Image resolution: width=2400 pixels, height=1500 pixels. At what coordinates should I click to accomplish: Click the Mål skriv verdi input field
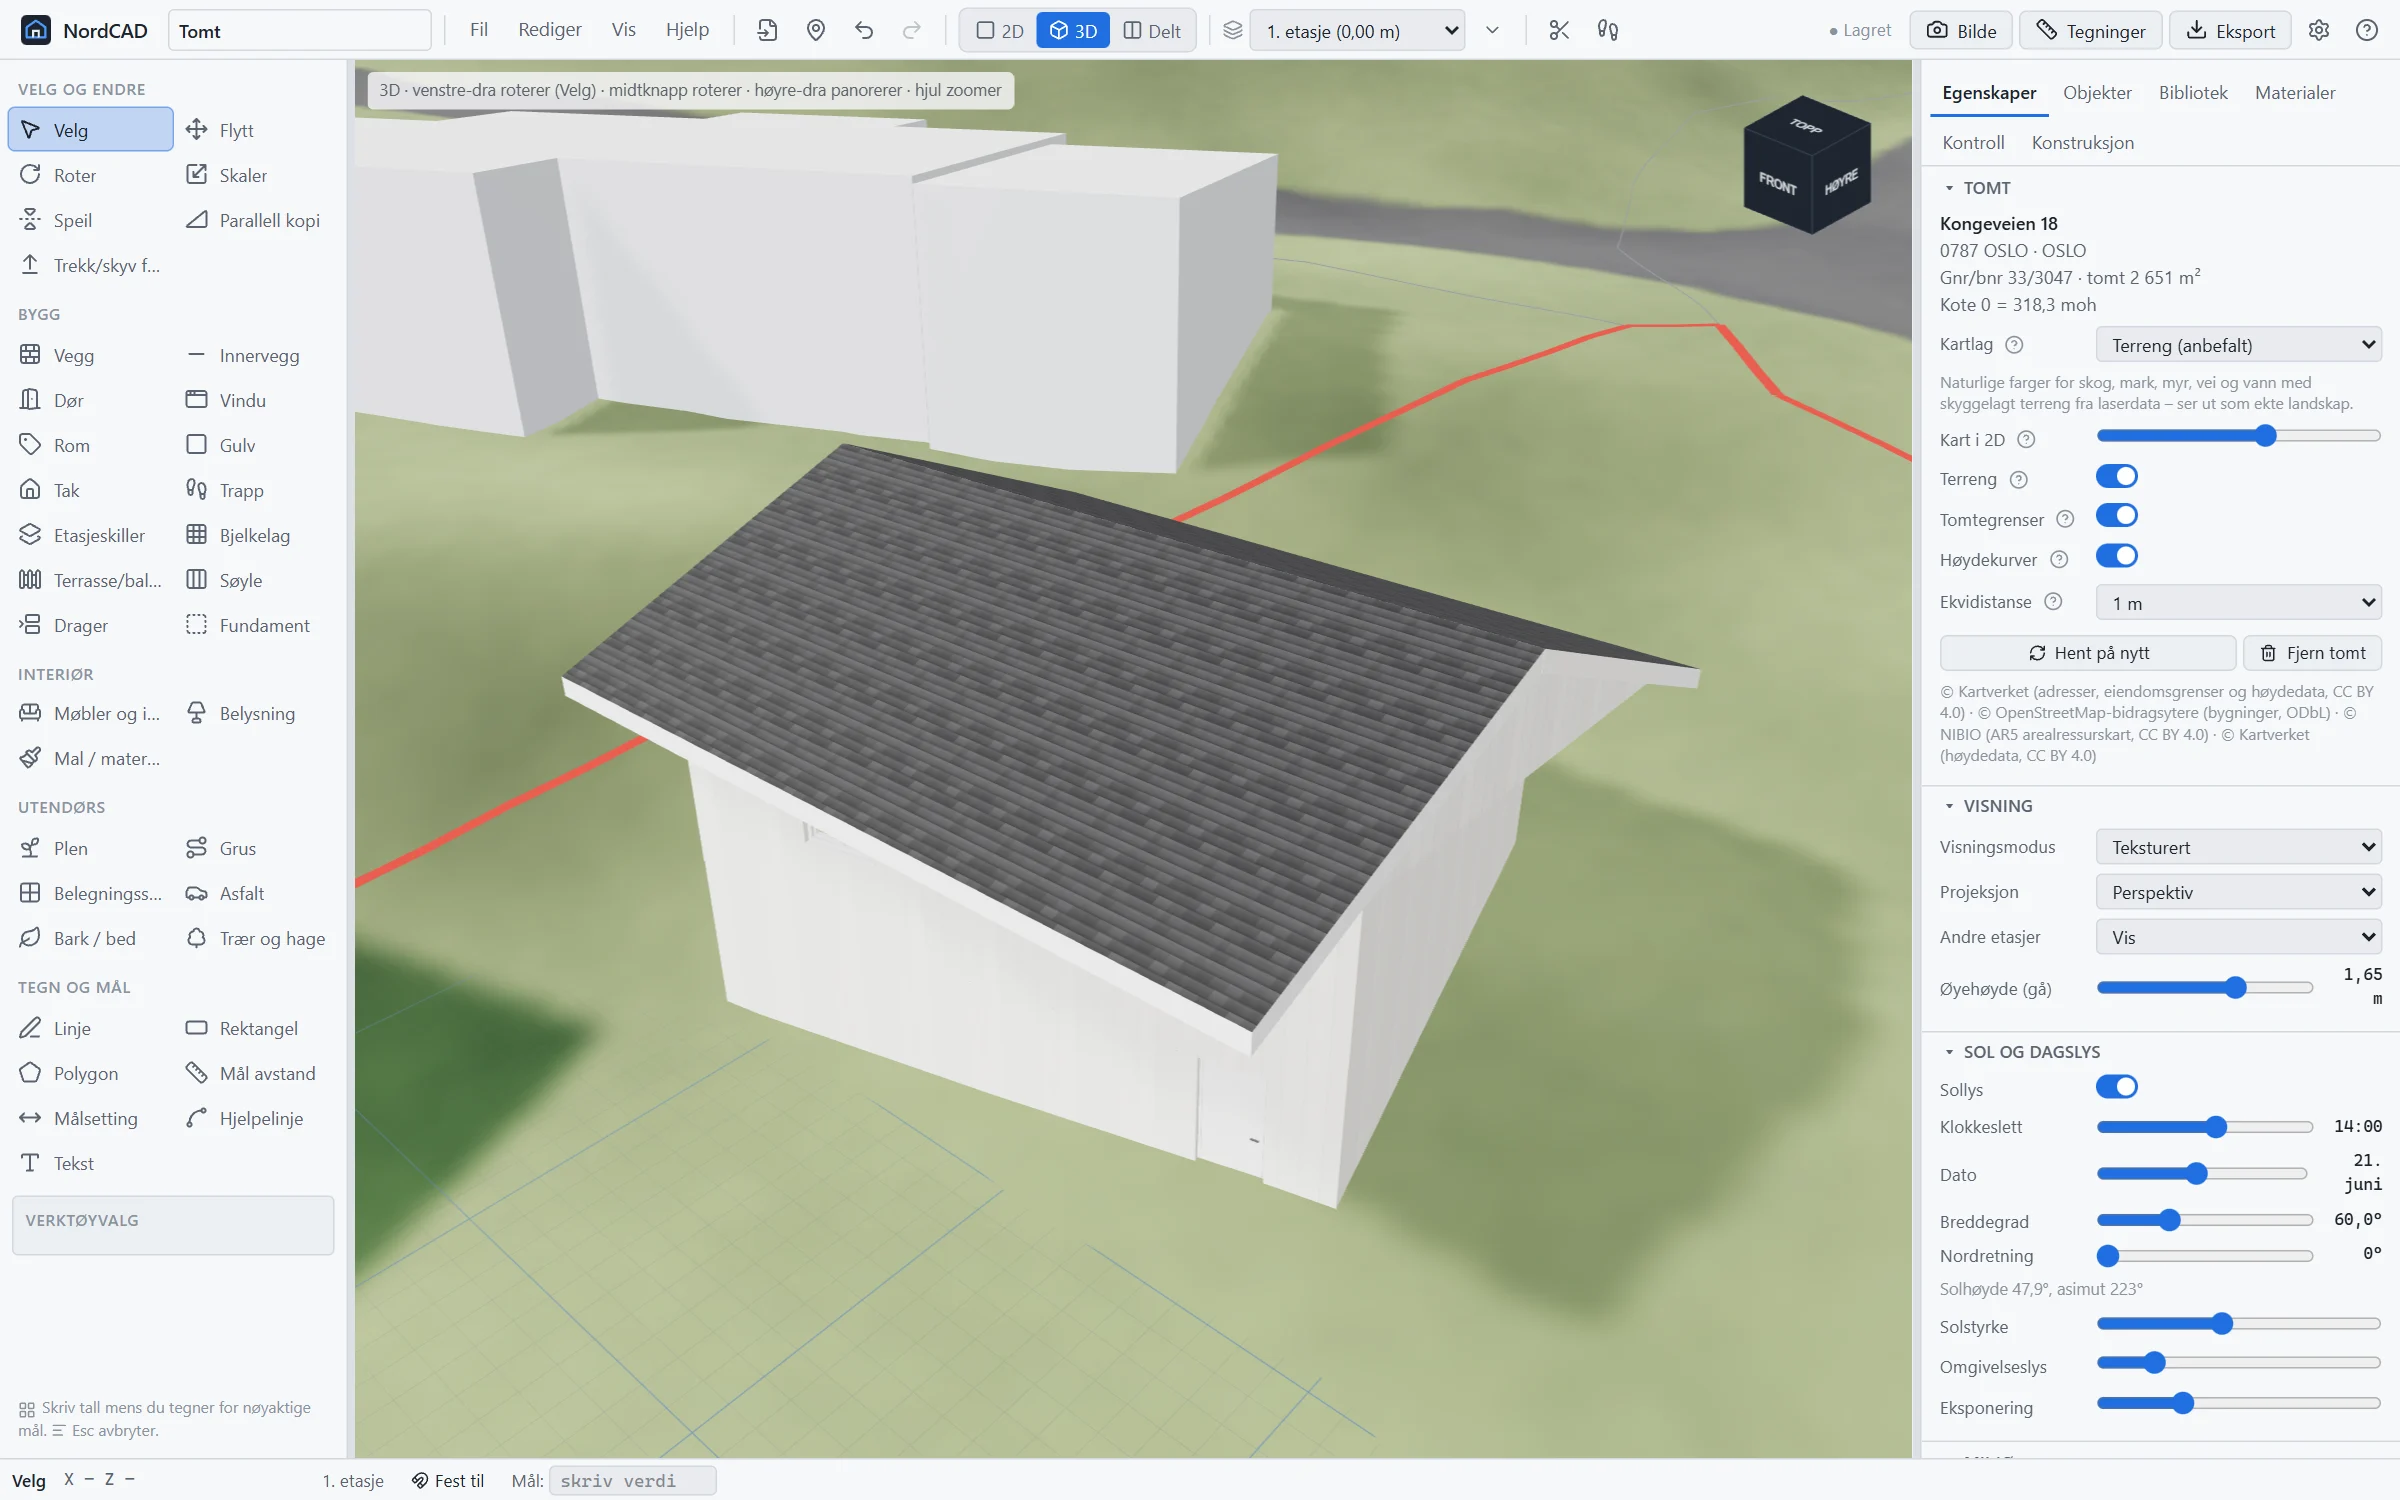point(632,1481)
